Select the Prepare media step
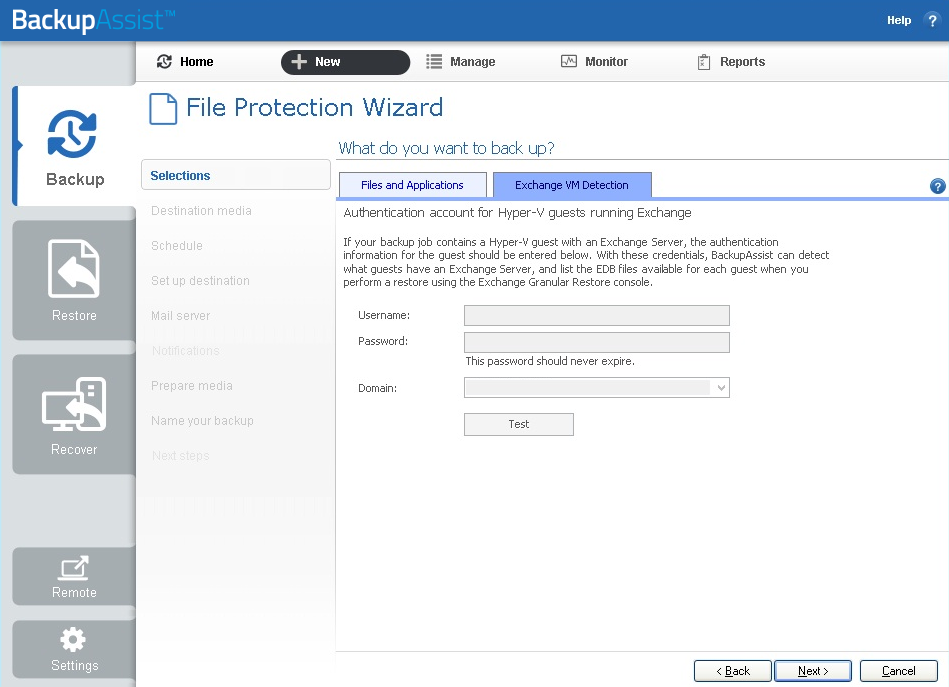Screen dimensions: 949x687 (x=192, y=386)
